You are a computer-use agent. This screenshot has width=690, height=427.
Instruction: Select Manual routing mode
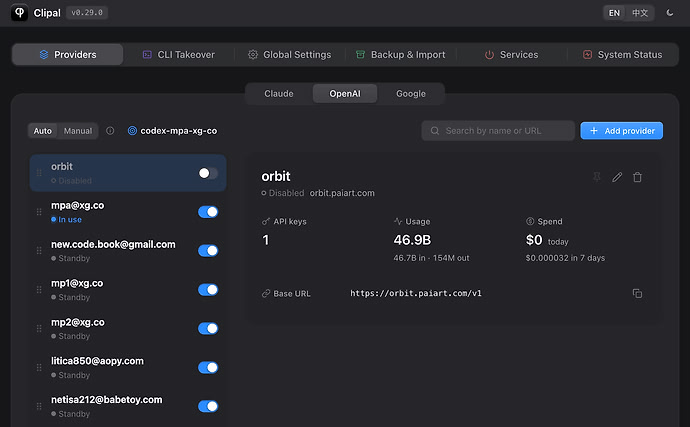click(x=78, y=131)
